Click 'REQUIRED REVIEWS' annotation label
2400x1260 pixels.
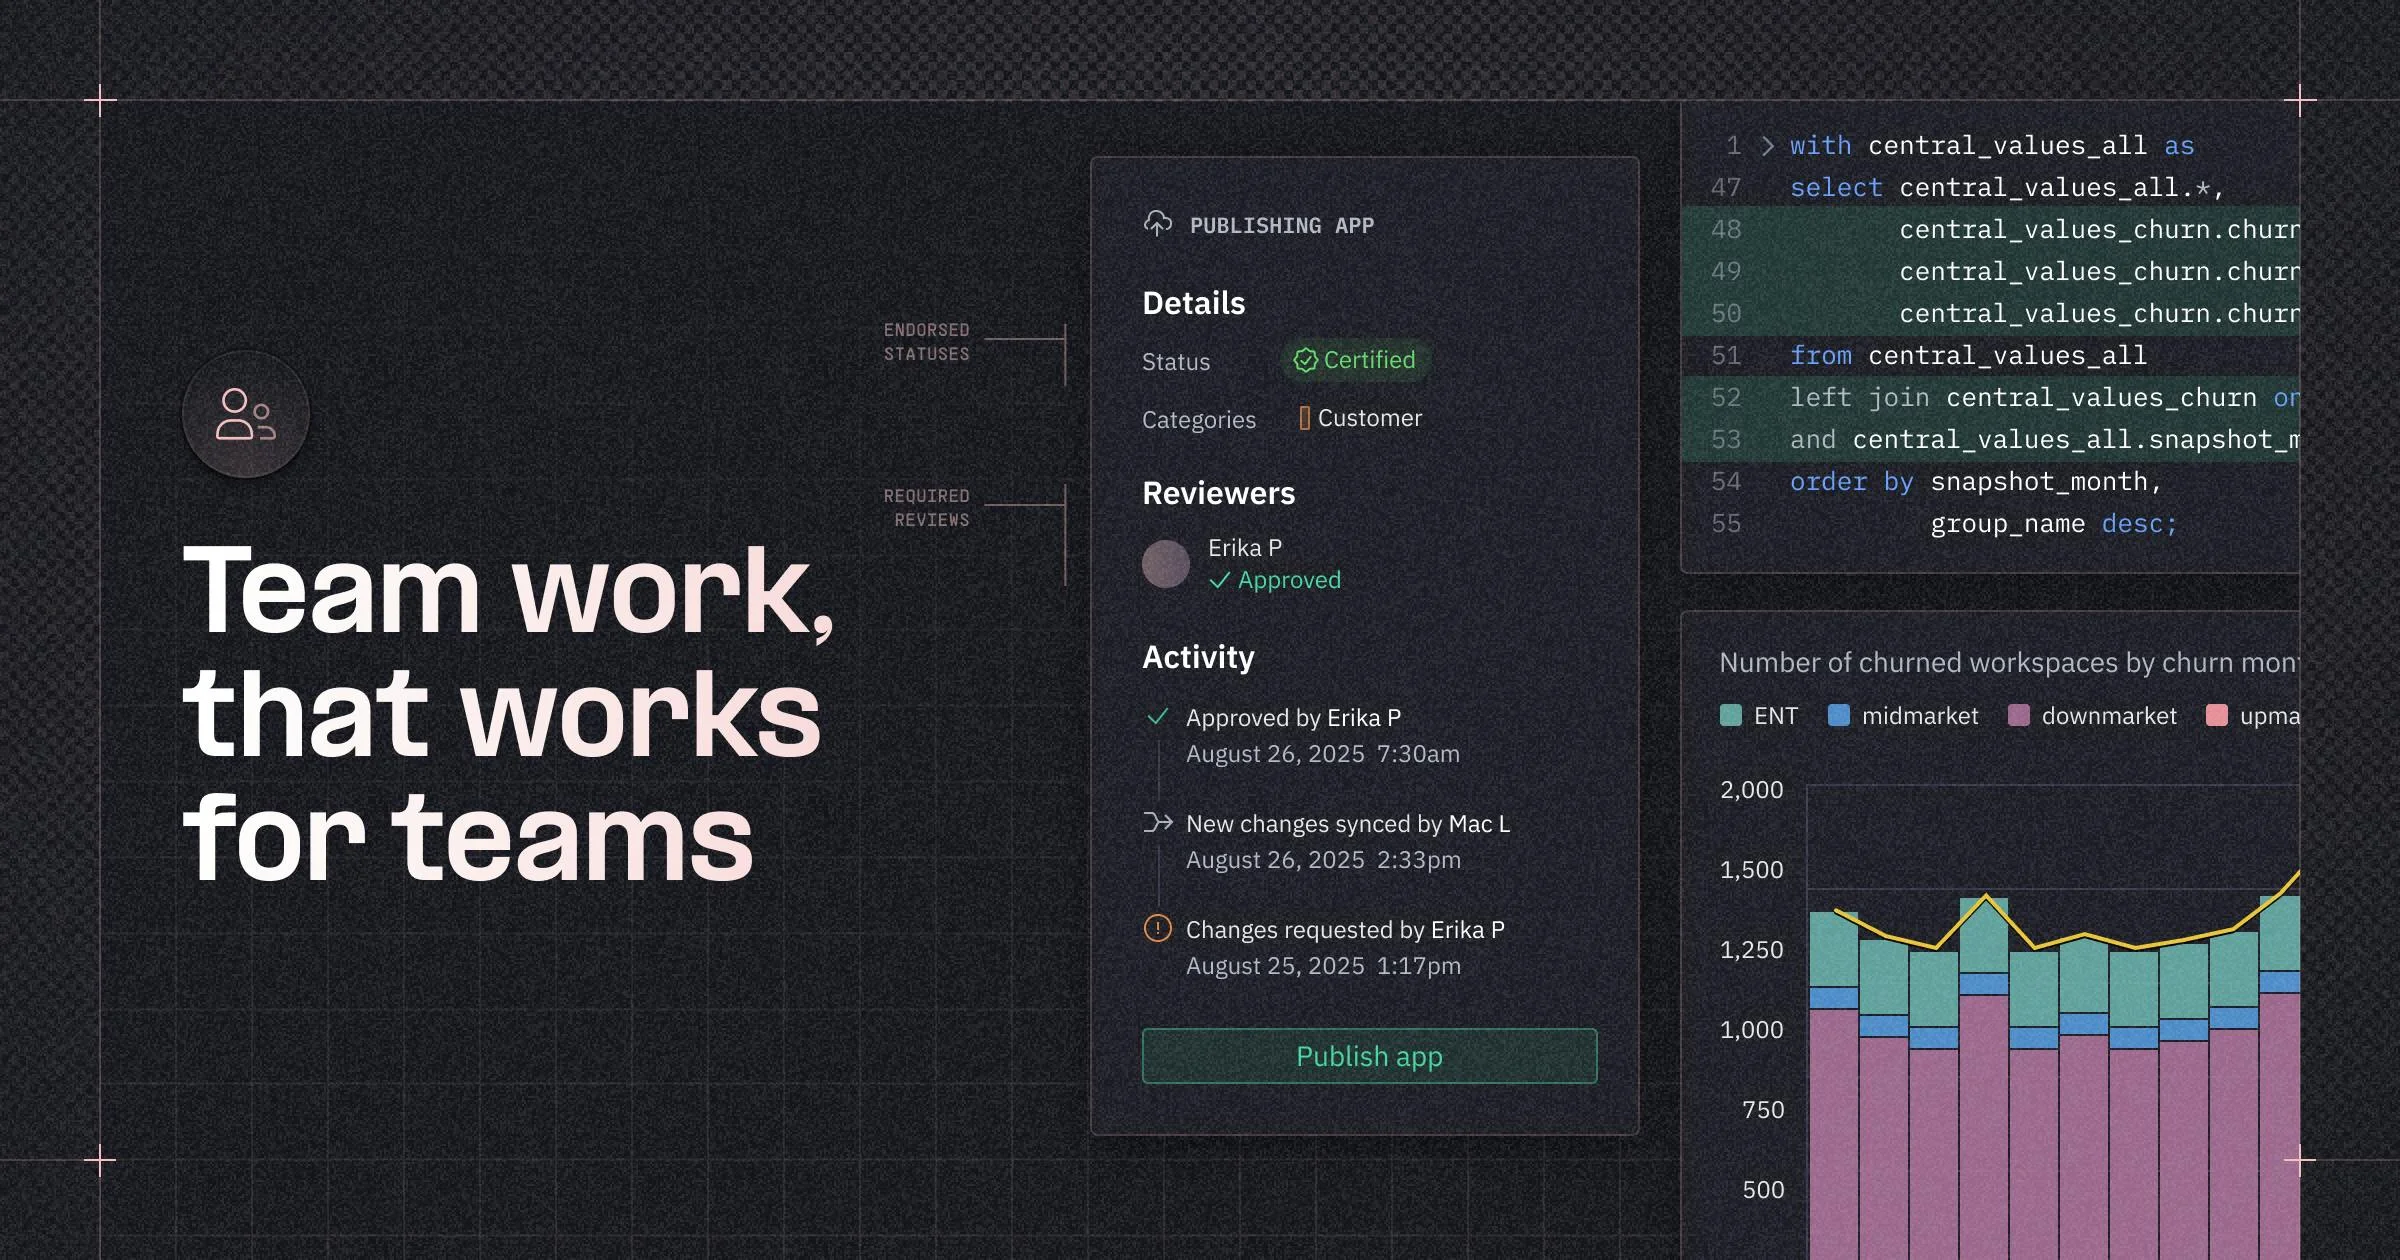(x=926, y=508)
